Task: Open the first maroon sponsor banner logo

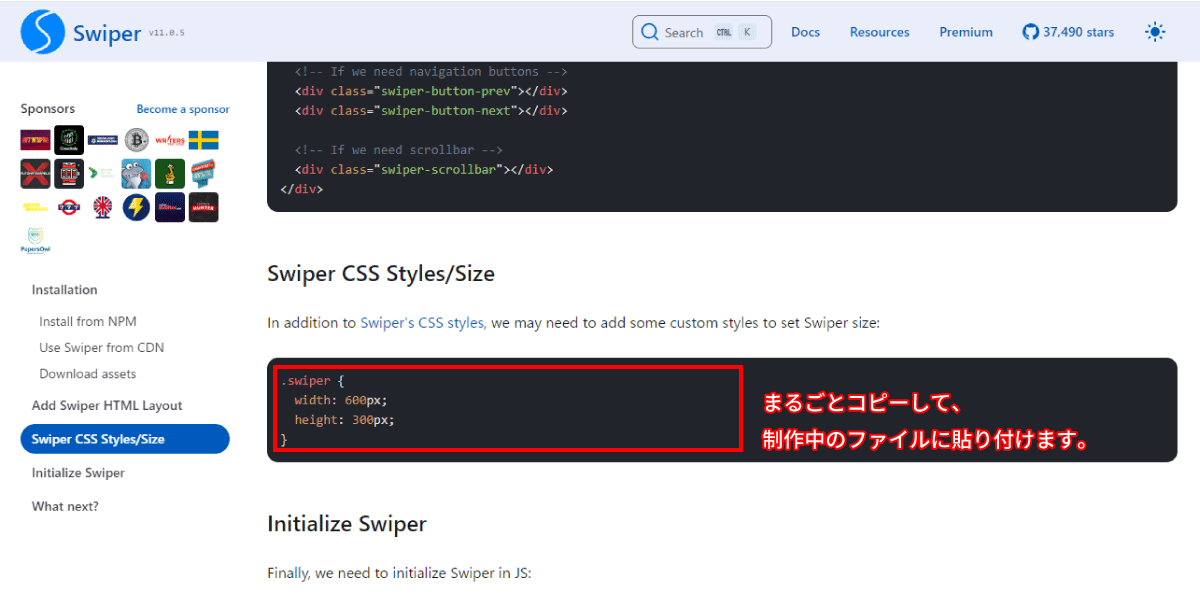Action: pos(35,140)
